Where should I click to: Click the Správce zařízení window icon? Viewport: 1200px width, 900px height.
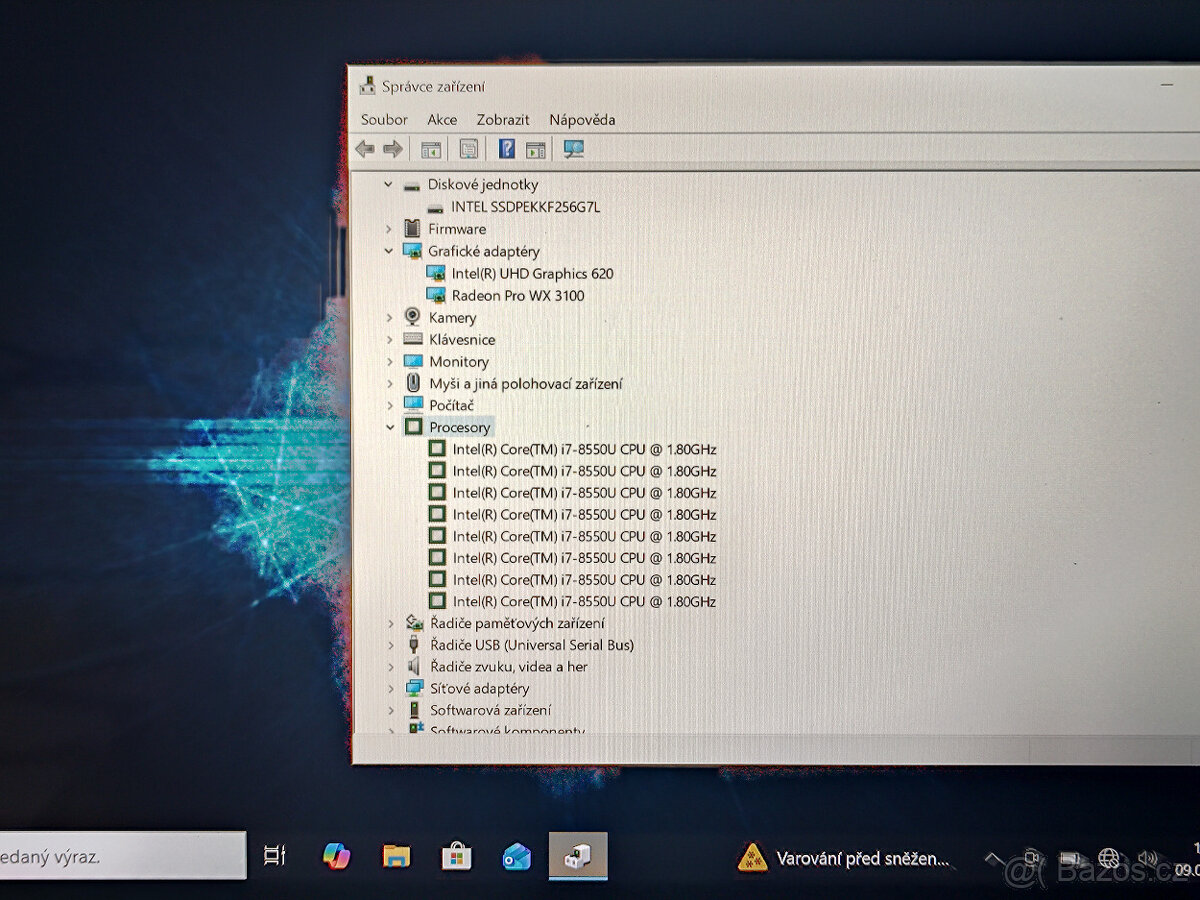[369, 85]
